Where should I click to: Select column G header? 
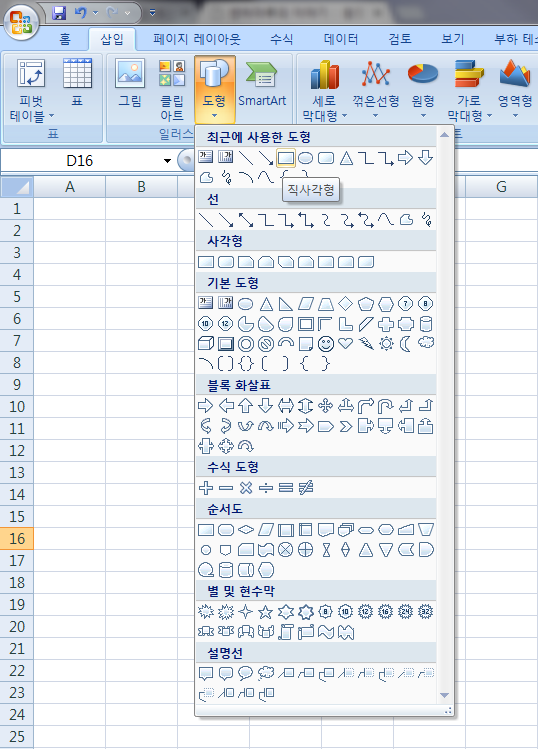coord(501,187)
